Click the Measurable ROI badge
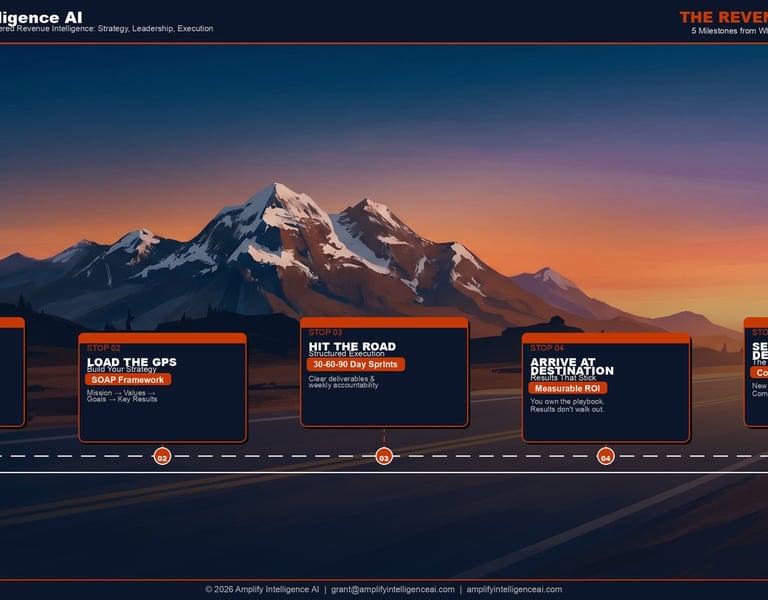This screenshot has height=600, width=768. tap(568, 388)
